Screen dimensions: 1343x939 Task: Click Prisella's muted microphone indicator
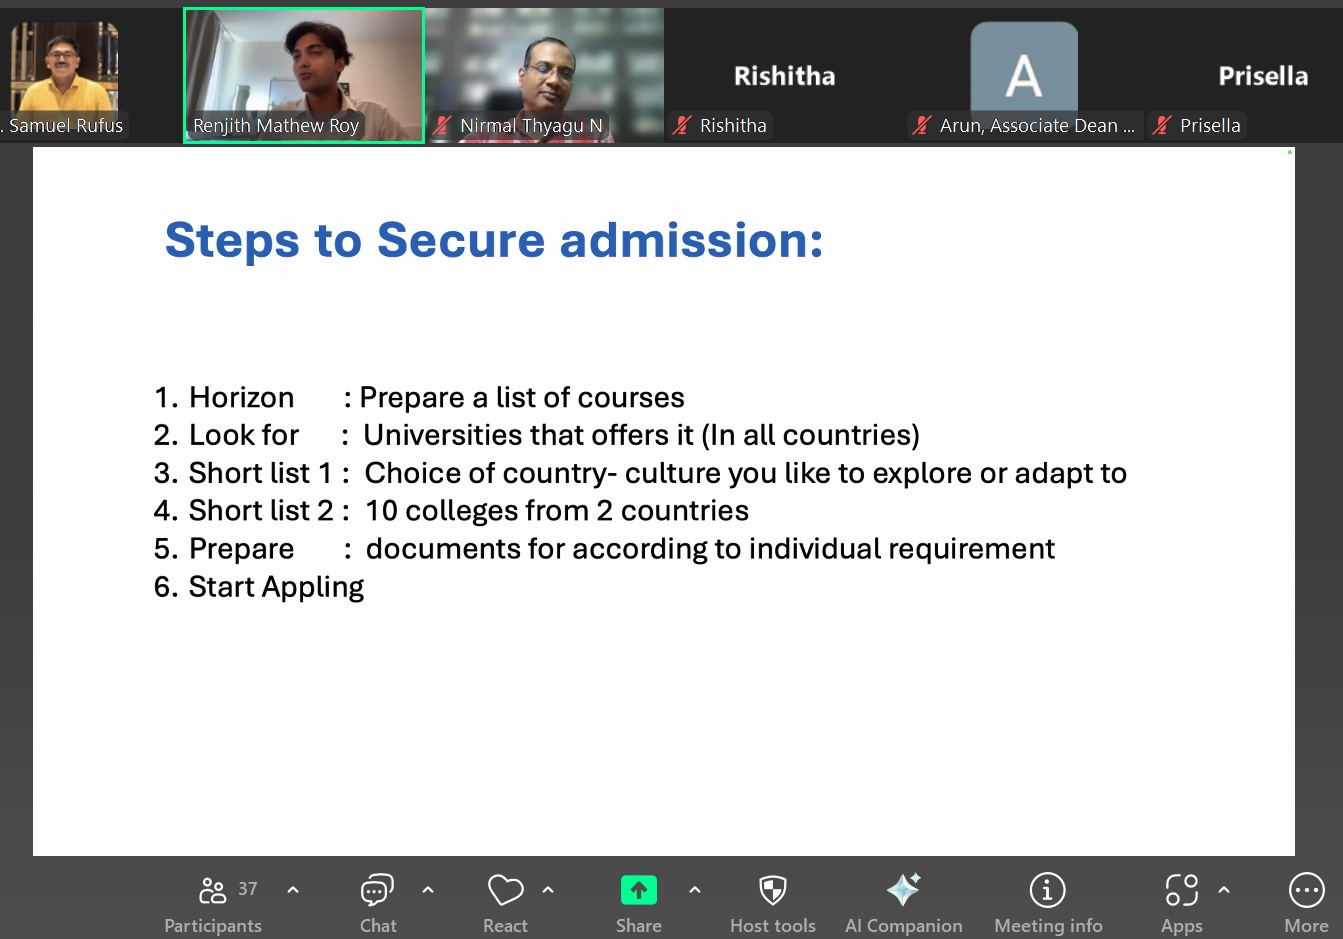tap(1162, 126)
